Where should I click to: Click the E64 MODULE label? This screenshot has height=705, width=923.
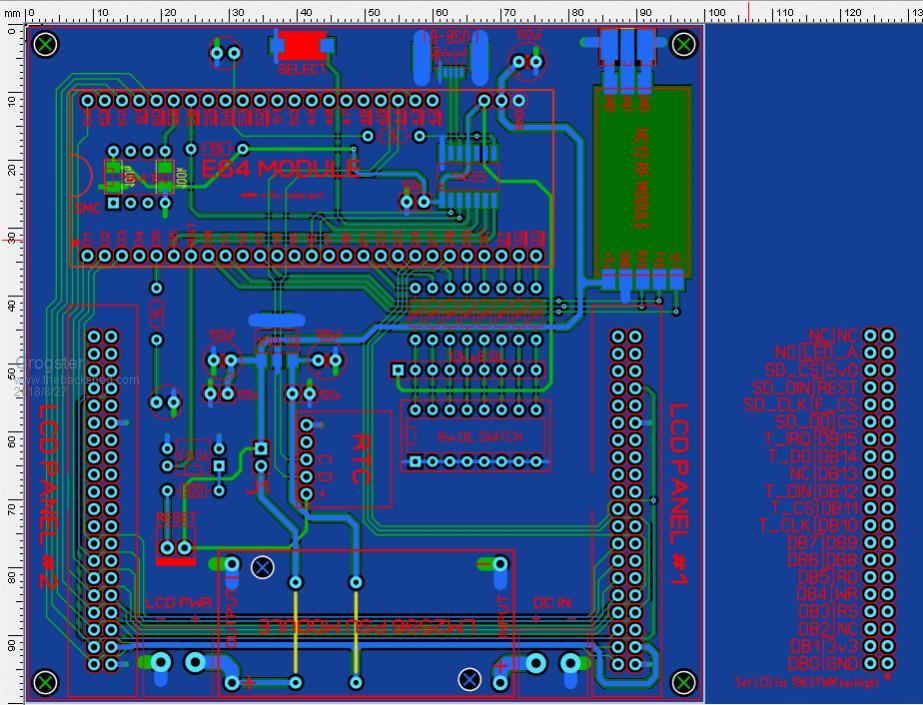280,170
